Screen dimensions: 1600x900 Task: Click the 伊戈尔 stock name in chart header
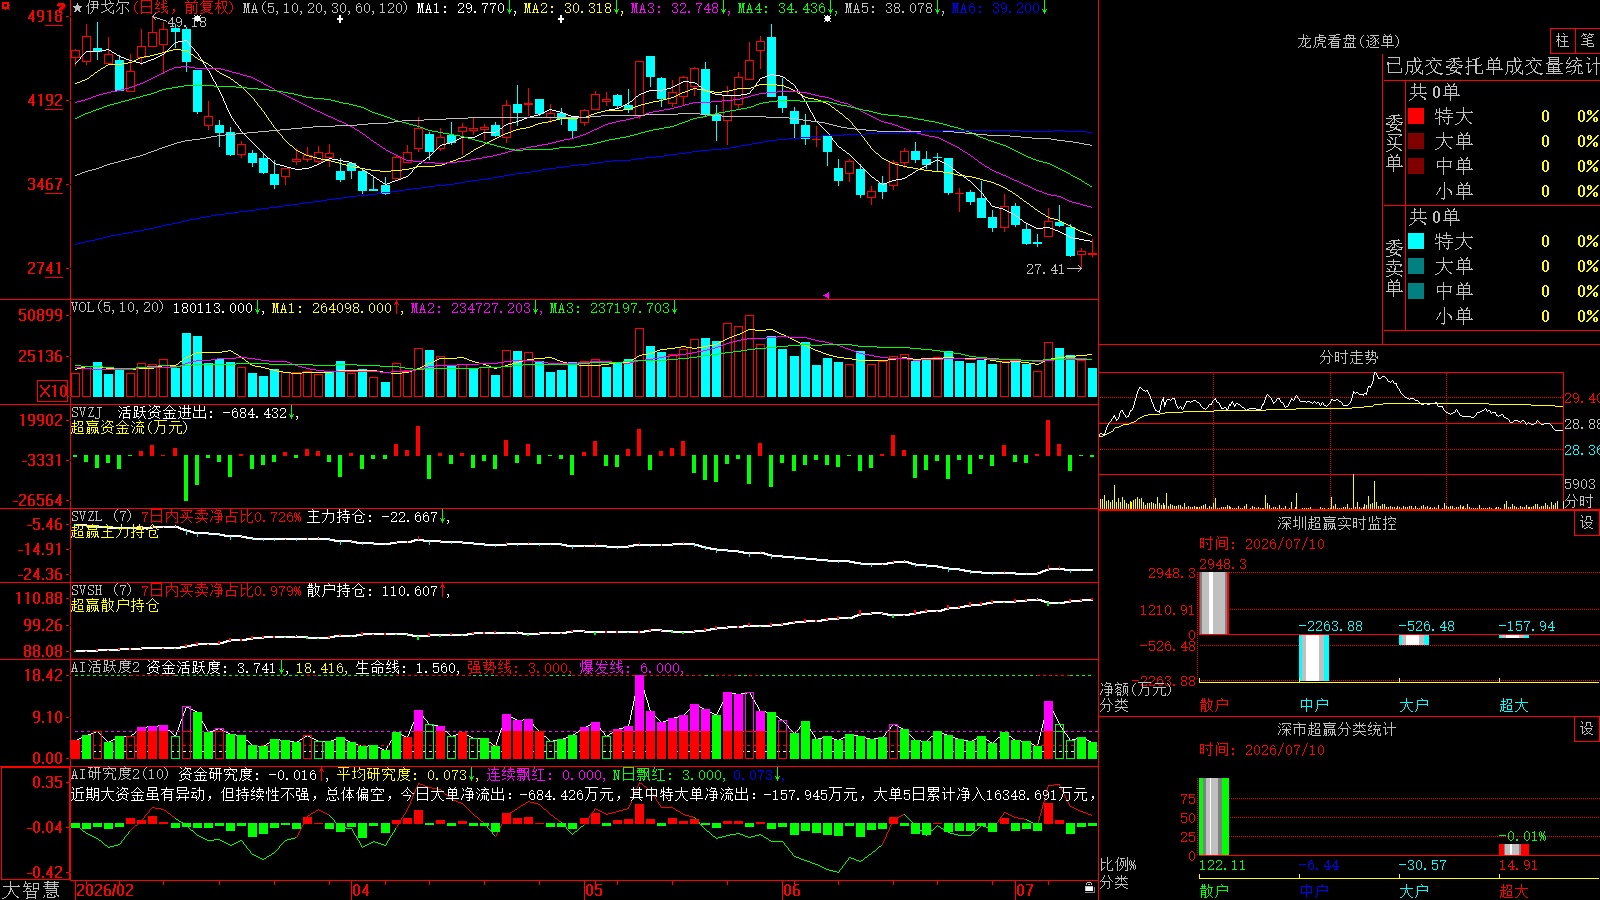point(108,8)
